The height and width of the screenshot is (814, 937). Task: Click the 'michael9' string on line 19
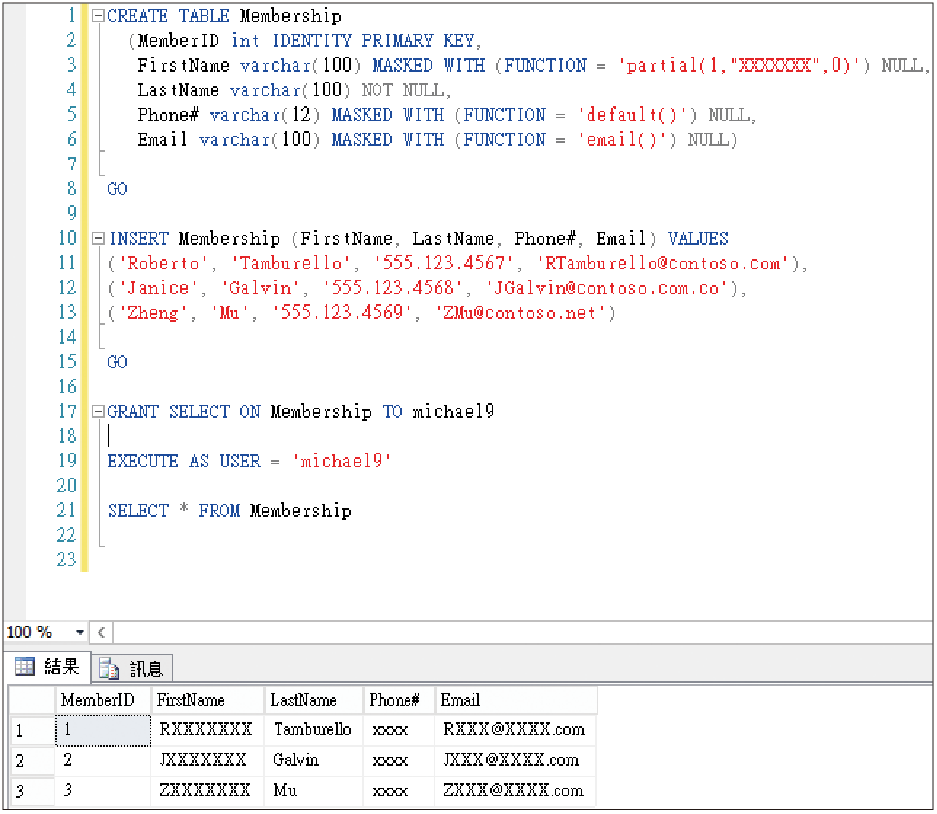341,461
